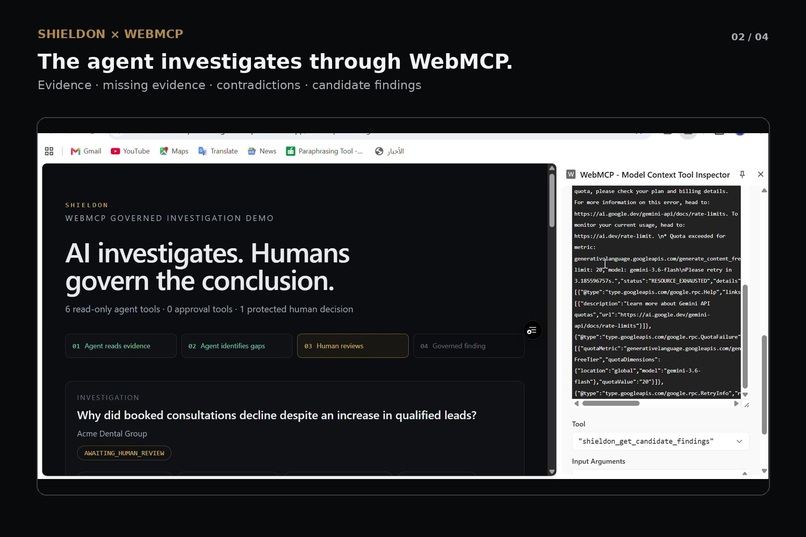Click the demo page scroll down arrow
The width and height of the screenshot is (806, 537).
tap(552, 471)
